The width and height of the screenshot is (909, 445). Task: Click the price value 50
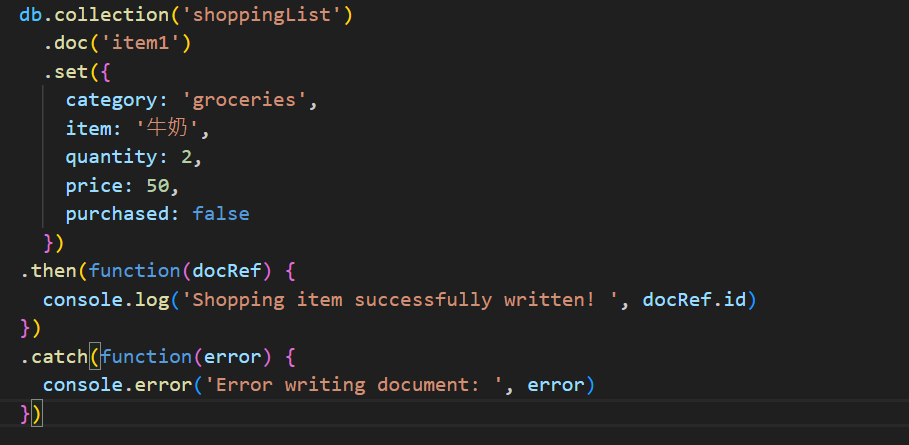[158, 185]
